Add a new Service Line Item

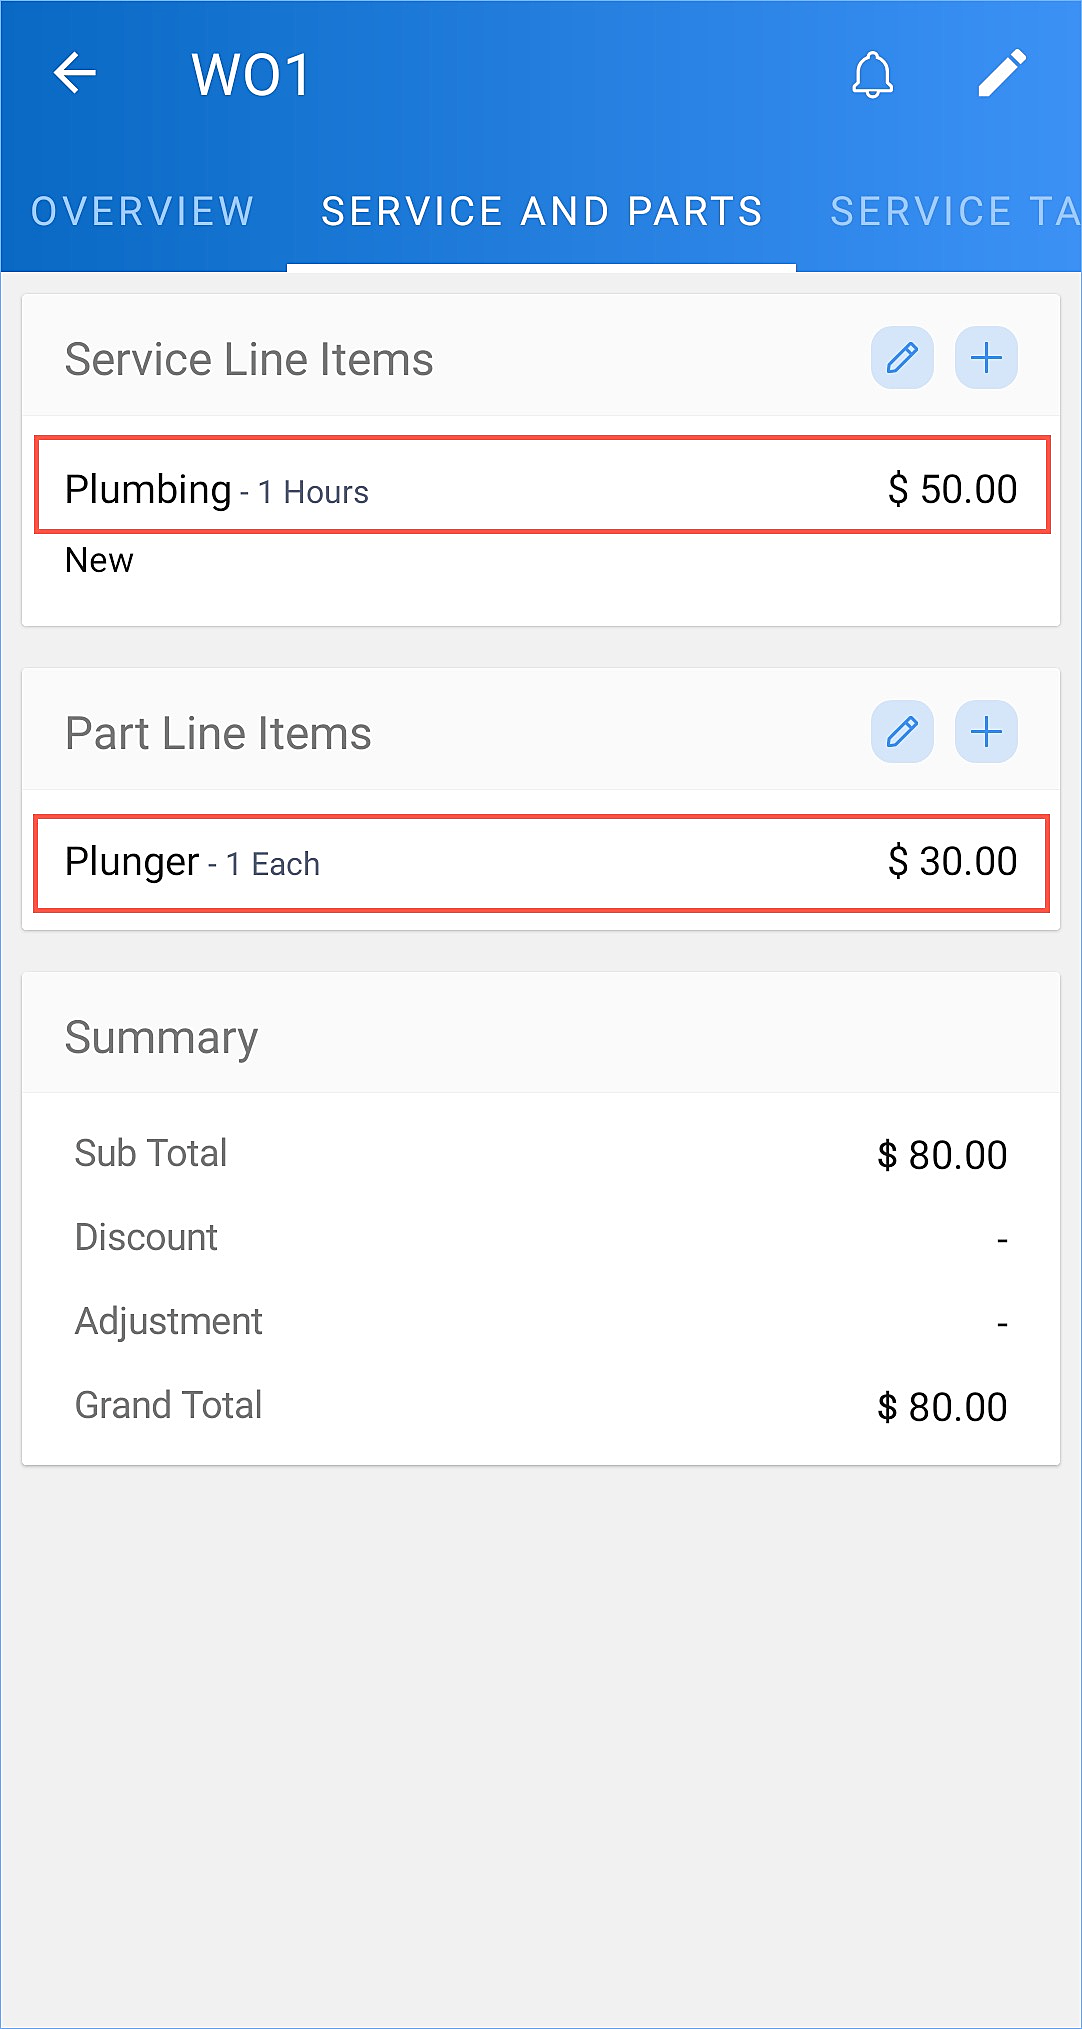pyautogui.click(x=986, y=357)
